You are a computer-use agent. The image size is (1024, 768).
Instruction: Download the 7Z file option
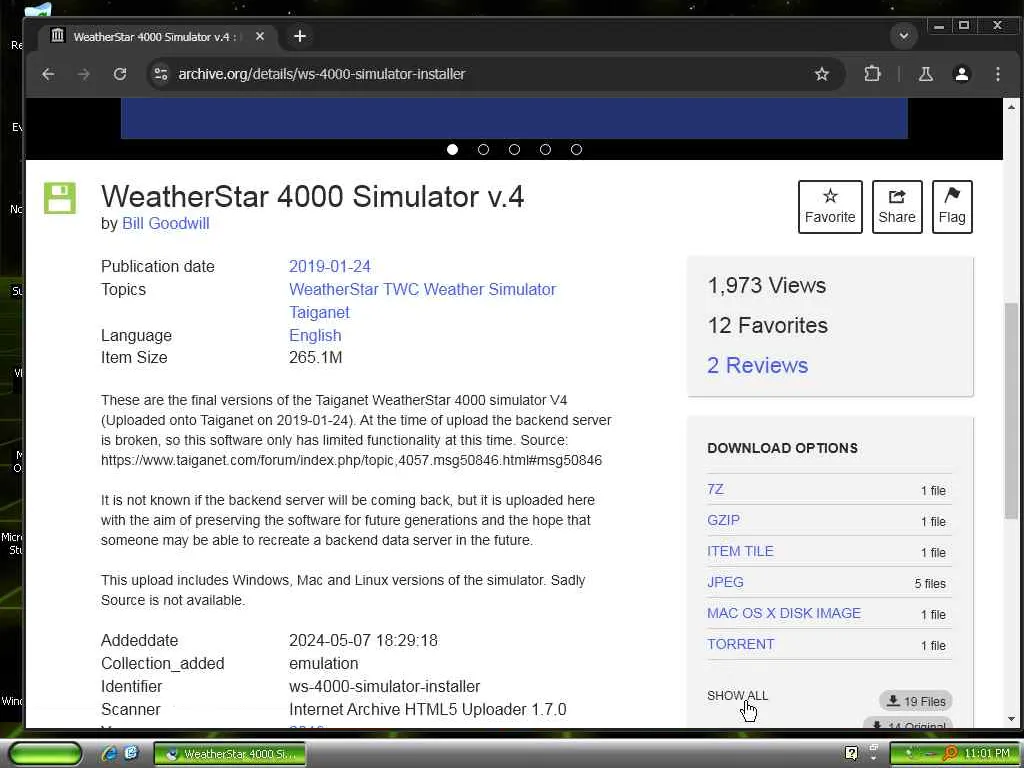pyautogui.click(x=715, y=489)
